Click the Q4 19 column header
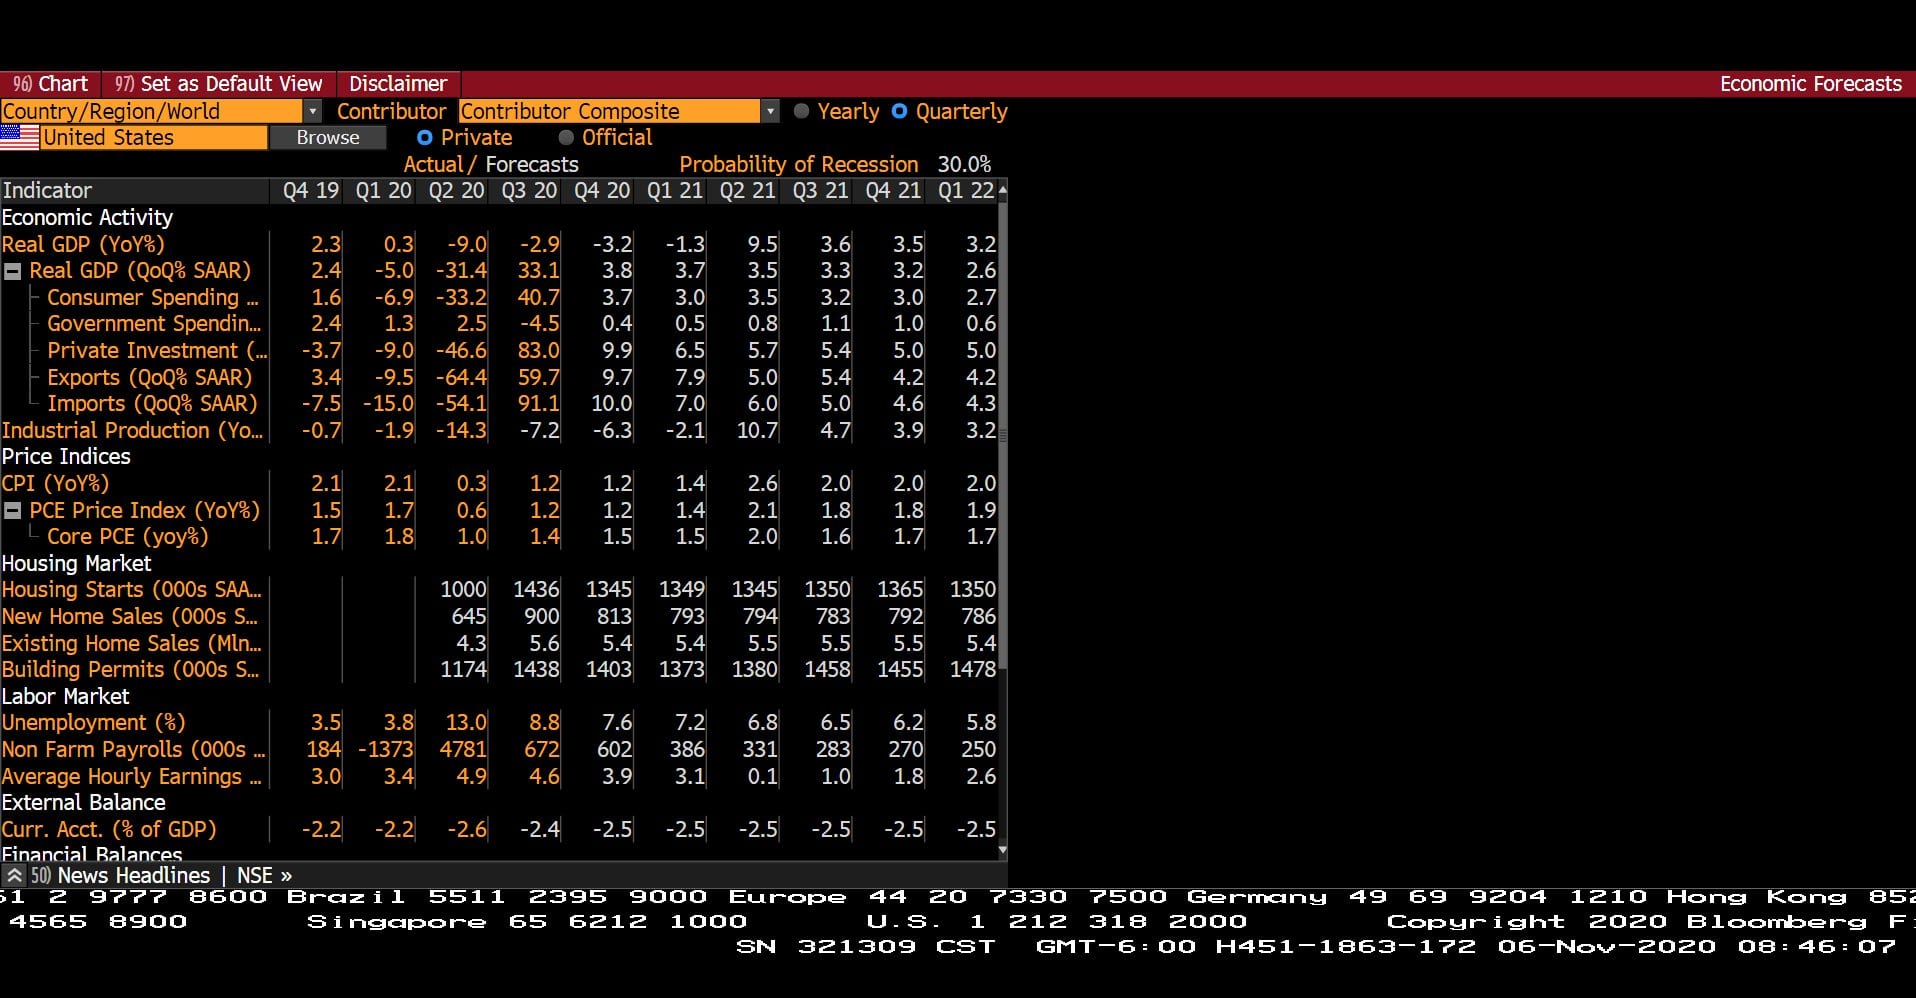1916x998 pixels. pyautogui.click(x=310, y=190)
